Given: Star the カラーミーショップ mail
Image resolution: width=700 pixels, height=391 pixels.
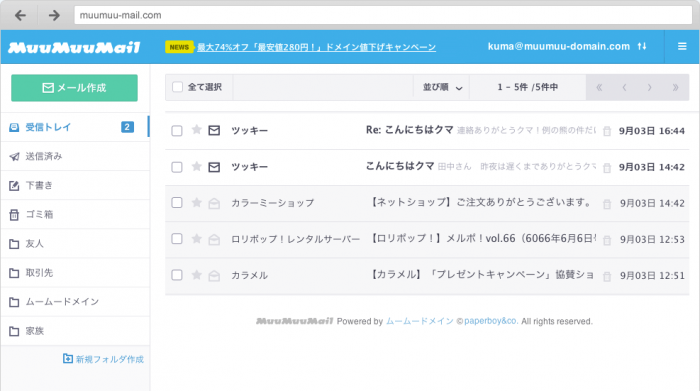Looking at the screenshot, I should point(196,203).
